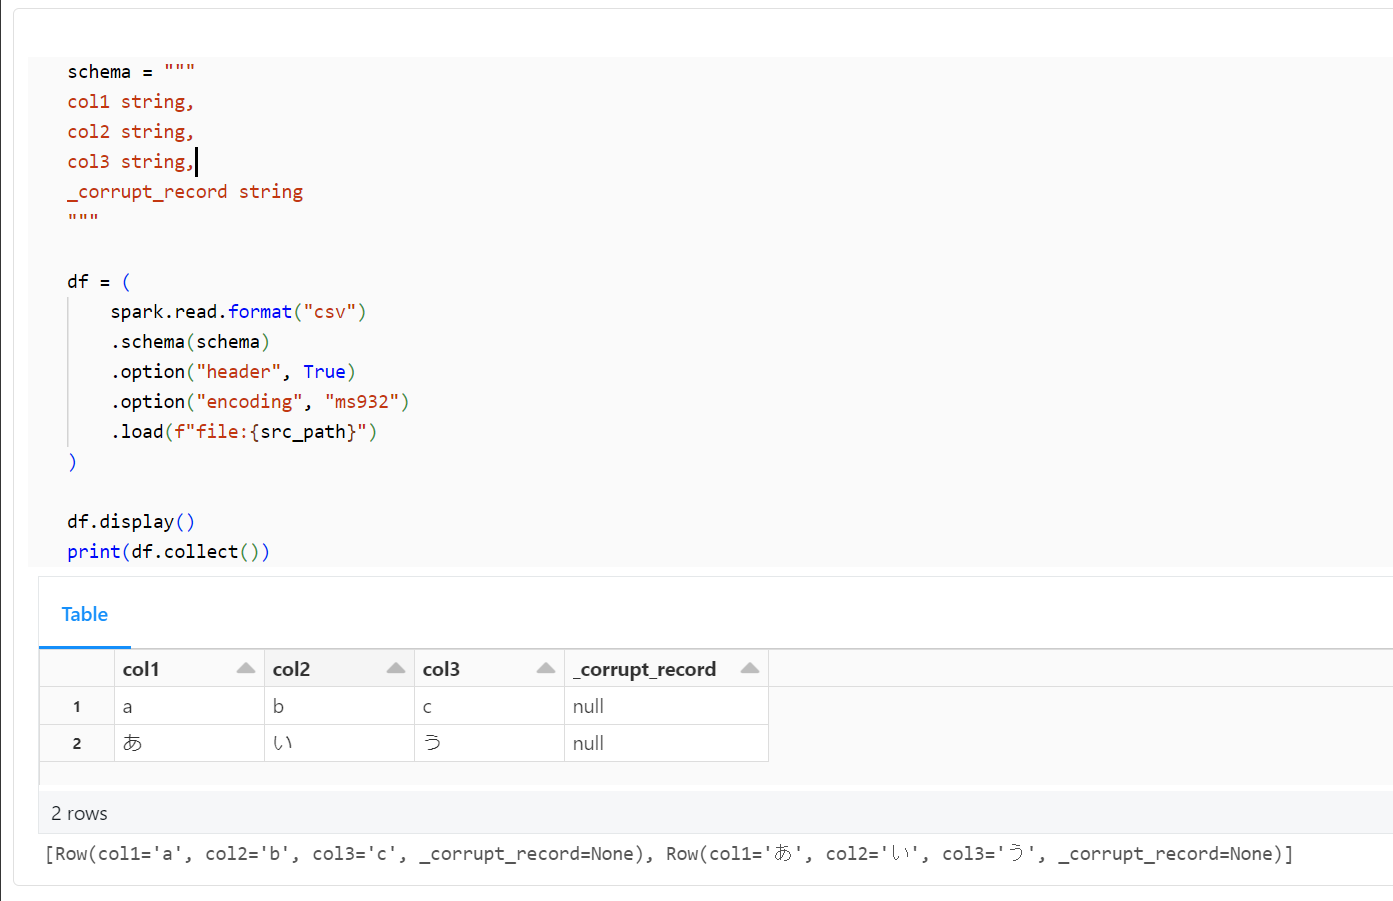Place cursor on 'col1 string,' code line
1393x901 pixels.
pyautogui.click(x=130, y=102)
